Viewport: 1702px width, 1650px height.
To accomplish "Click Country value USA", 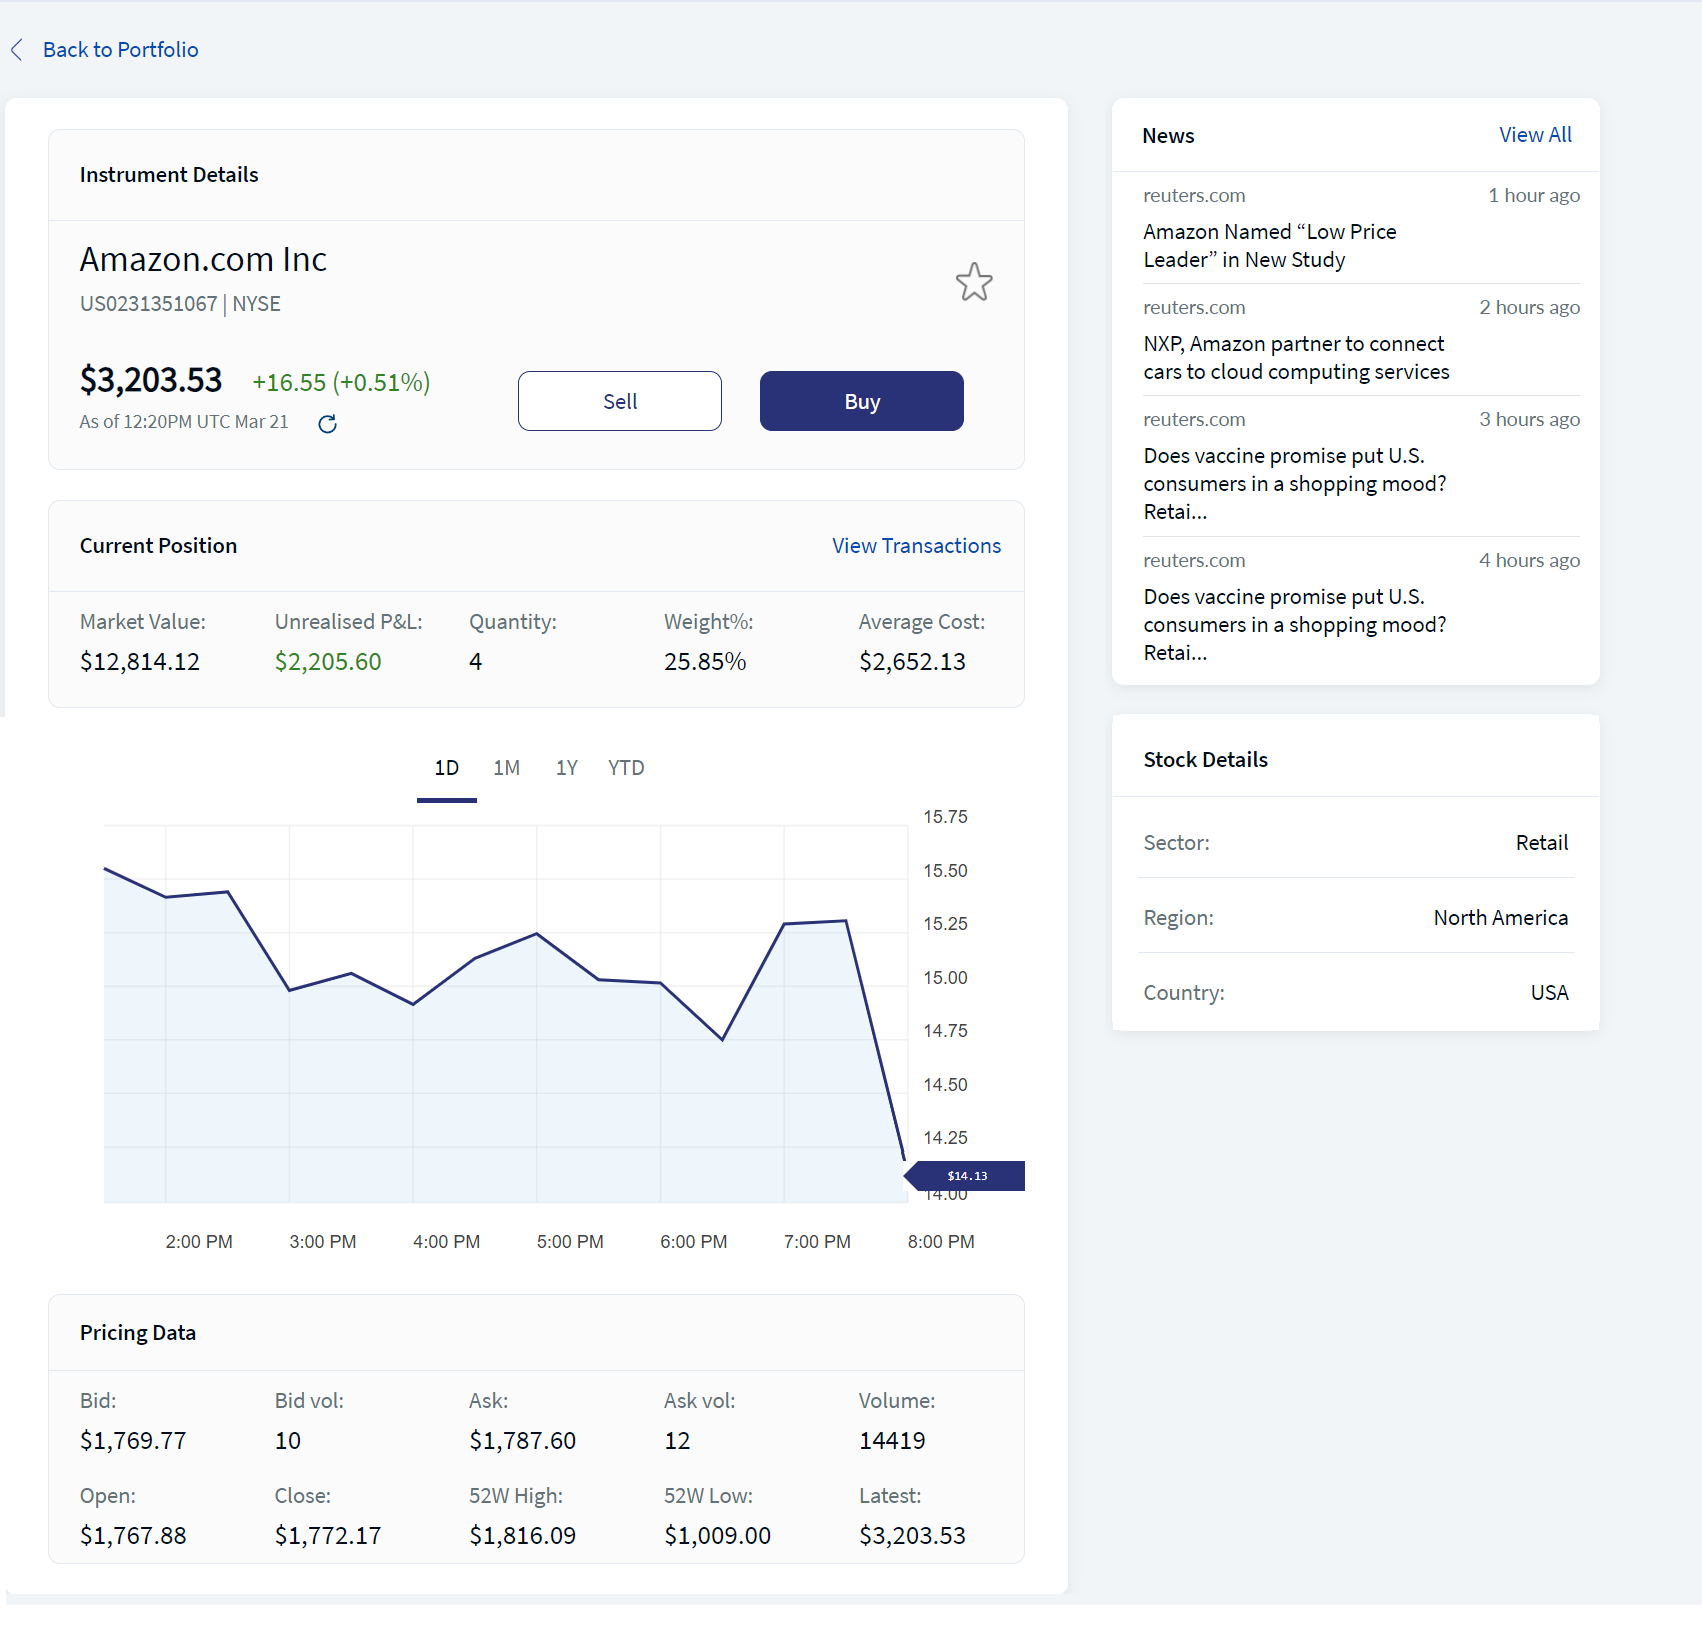I will point(1549,993).
